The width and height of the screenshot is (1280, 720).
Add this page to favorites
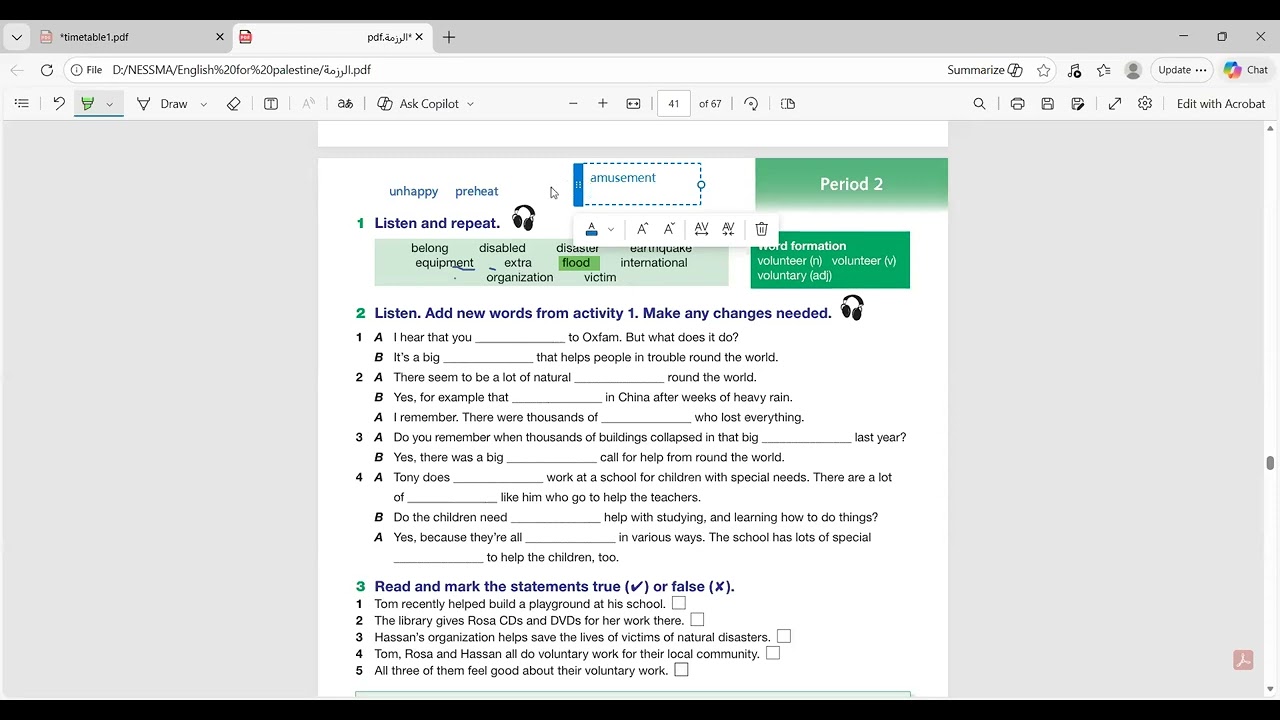(x=1044, y=70)
